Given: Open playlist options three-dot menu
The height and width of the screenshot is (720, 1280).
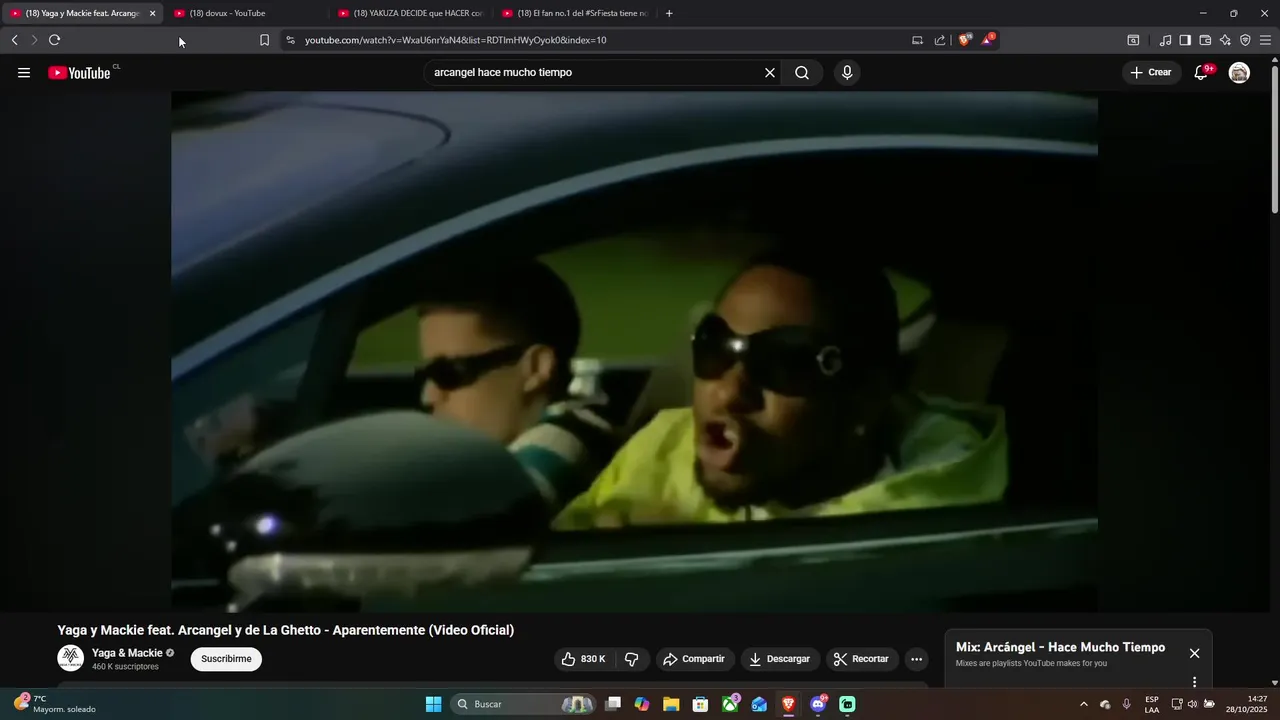Looking at the screenshot, I should 1194,682.
